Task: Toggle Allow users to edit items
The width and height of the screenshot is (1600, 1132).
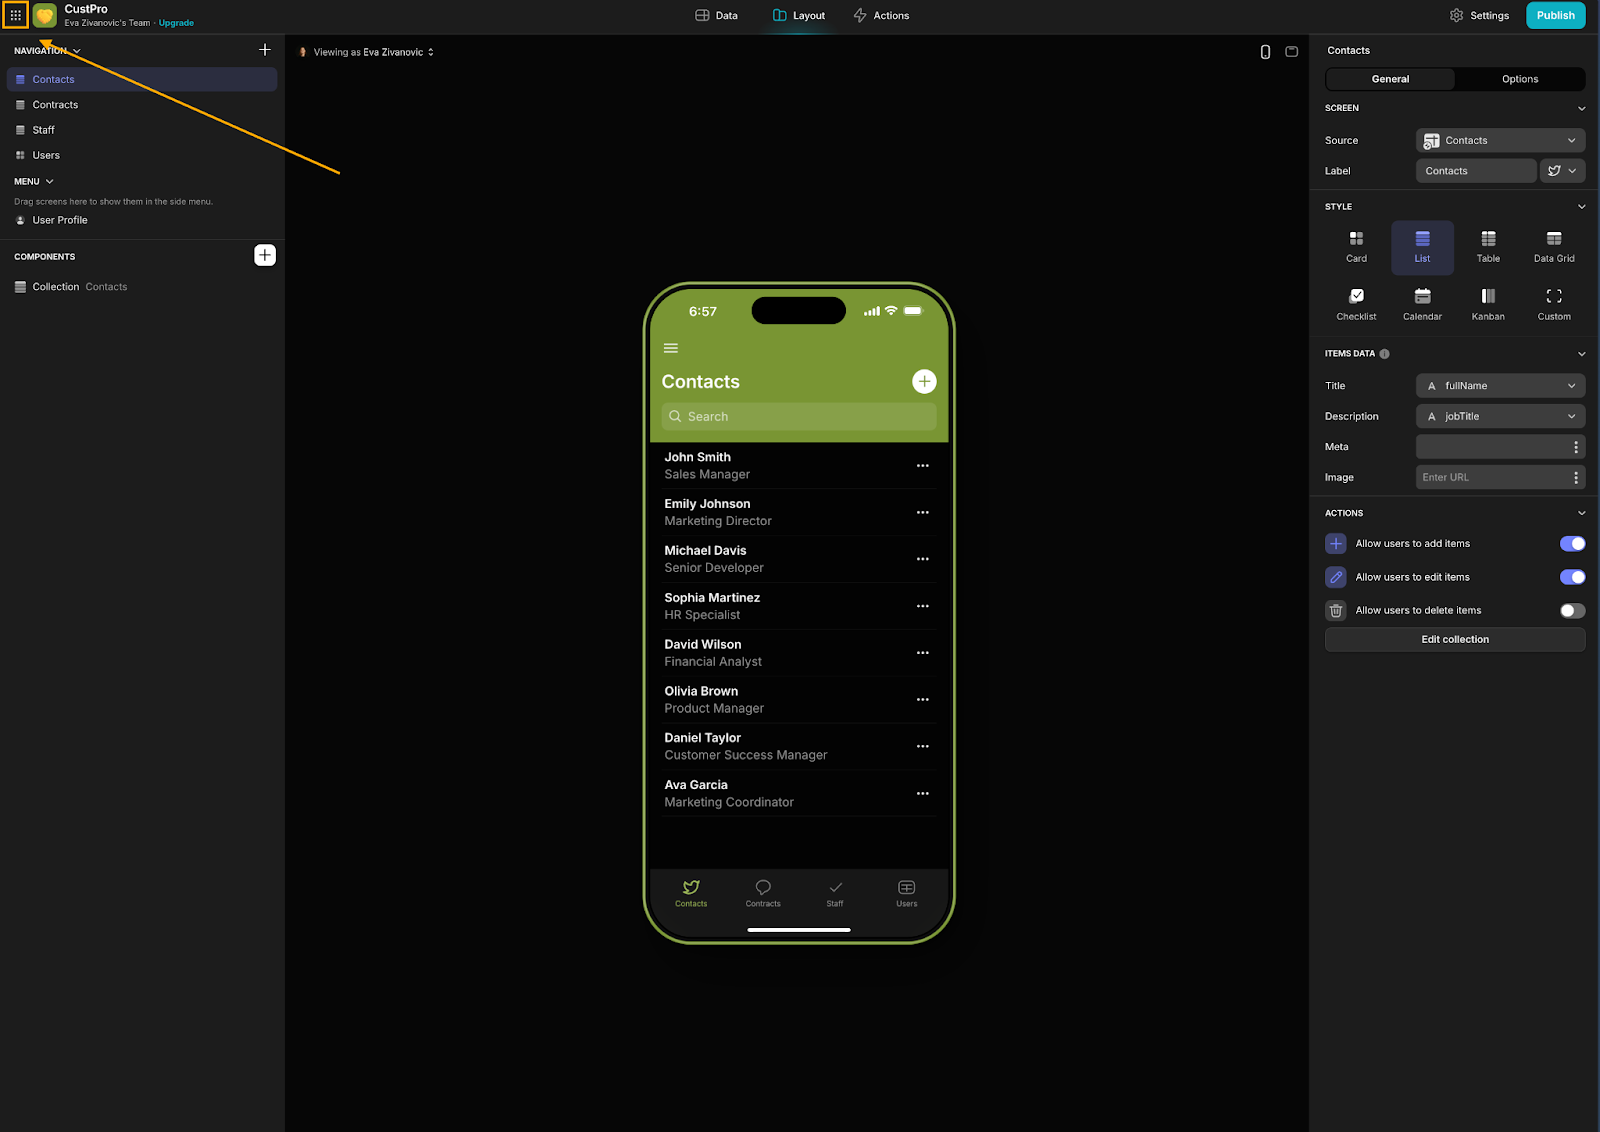Action: pos(1572,577)
